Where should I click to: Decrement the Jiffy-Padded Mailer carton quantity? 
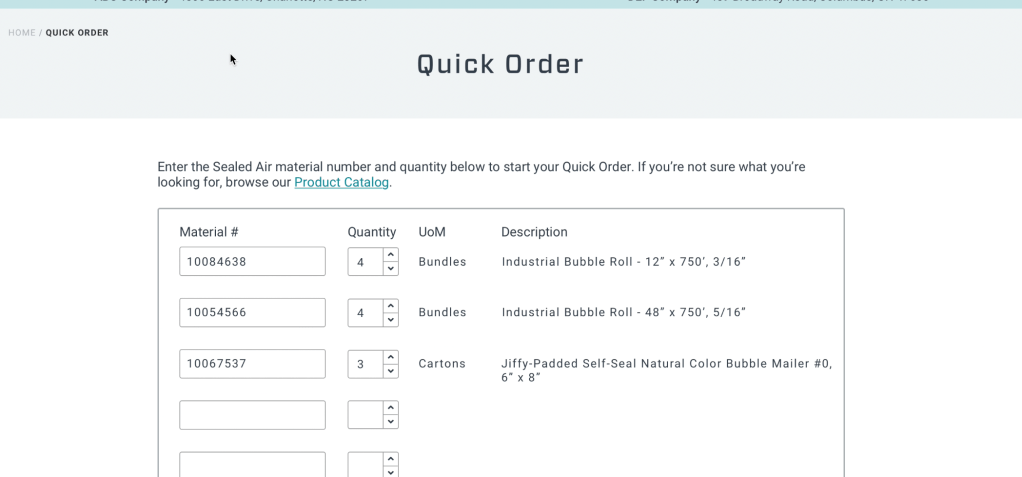click(391, 371)
